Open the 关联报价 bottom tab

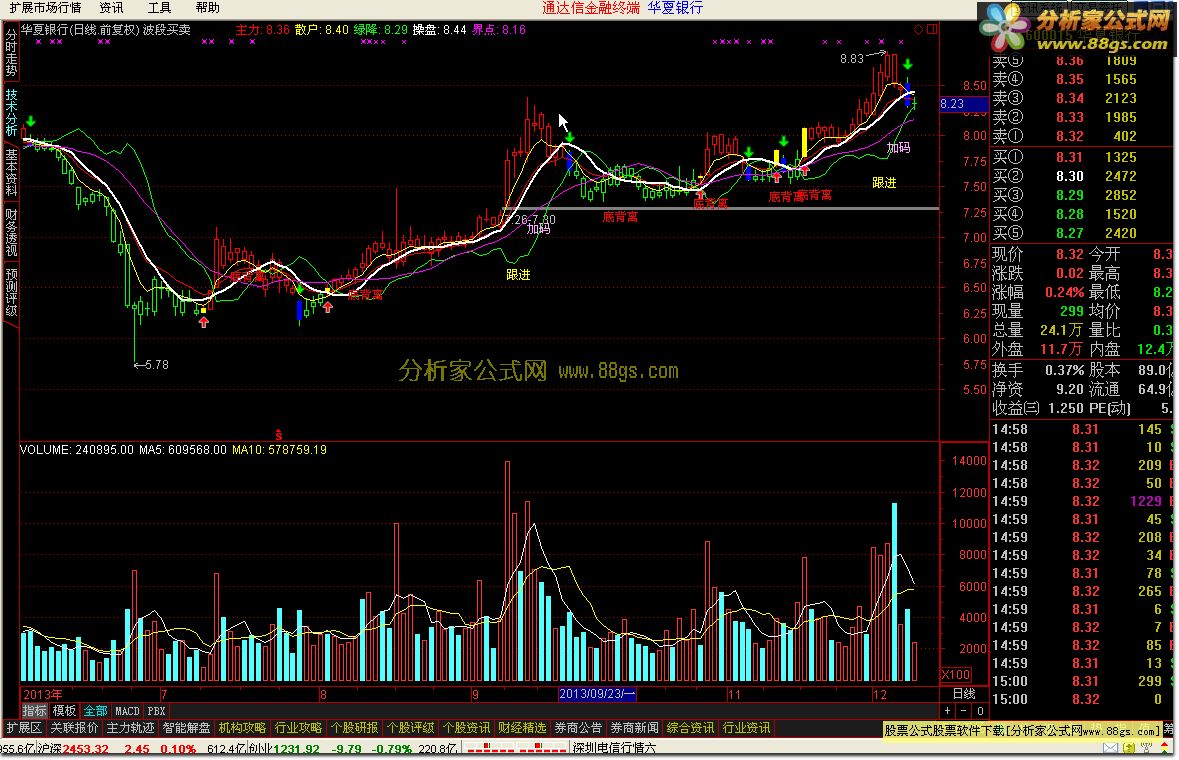click(74, 728)
